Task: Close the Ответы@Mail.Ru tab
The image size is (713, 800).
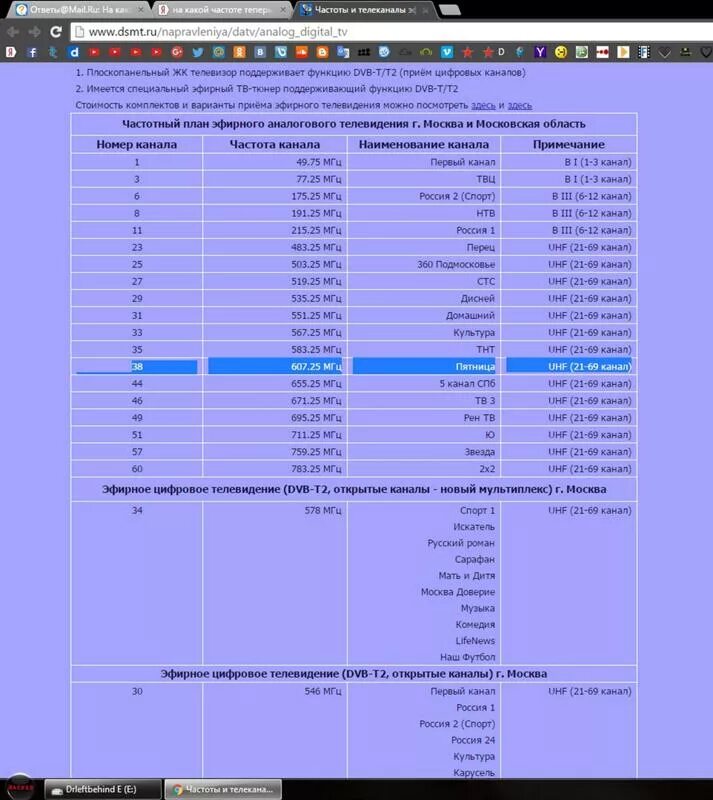Action: point(140,10)
